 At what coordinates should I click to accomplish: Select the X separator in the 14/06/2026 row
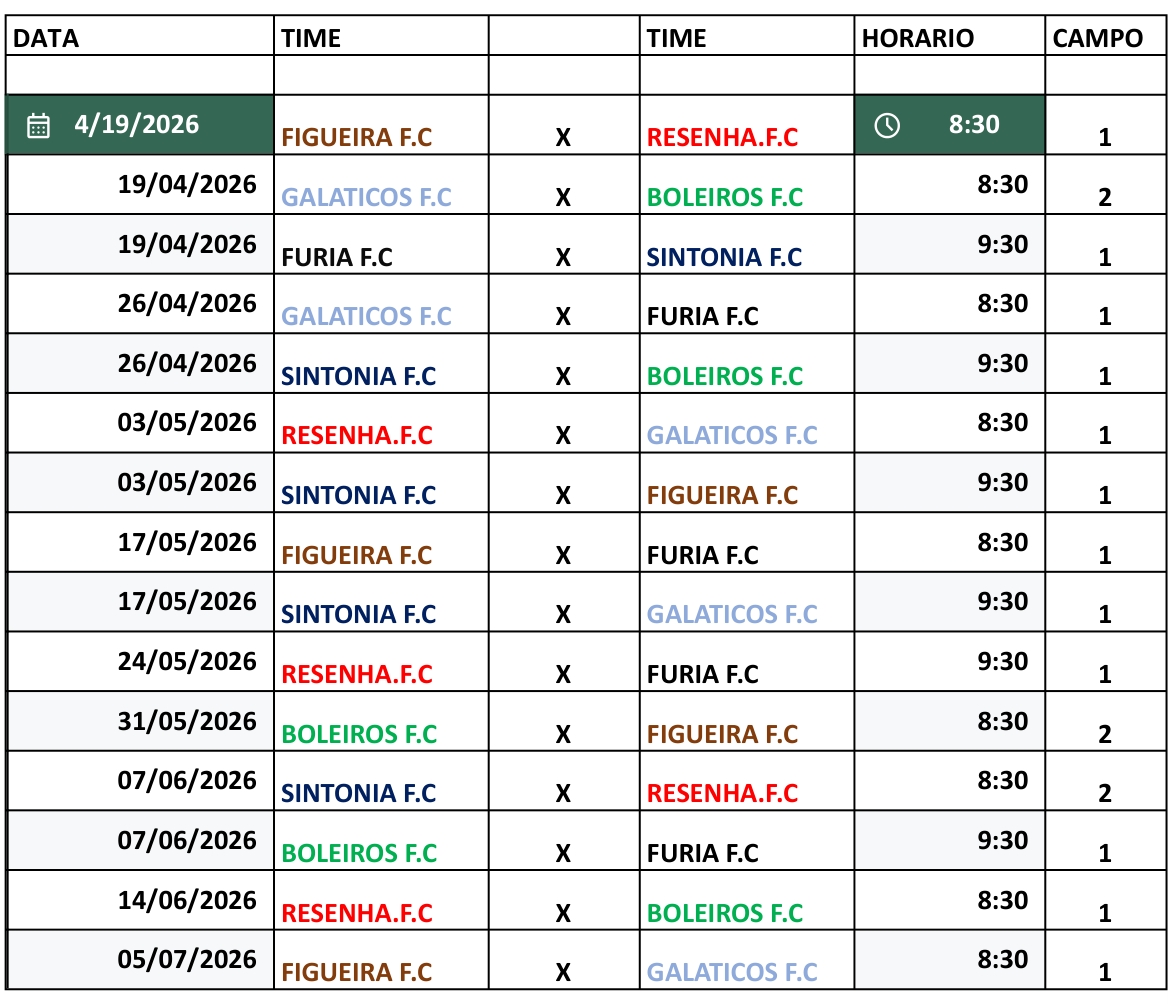click(563, 913)
